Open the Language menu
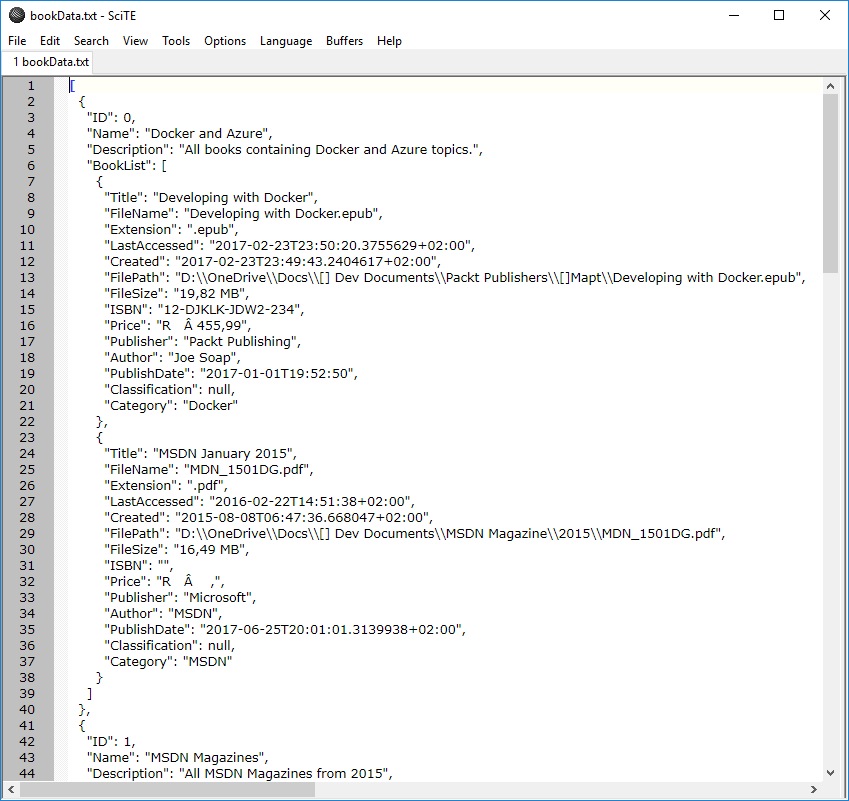Image resolution: width=849 pixels, height=801 pixels. [x=286, y=41]
